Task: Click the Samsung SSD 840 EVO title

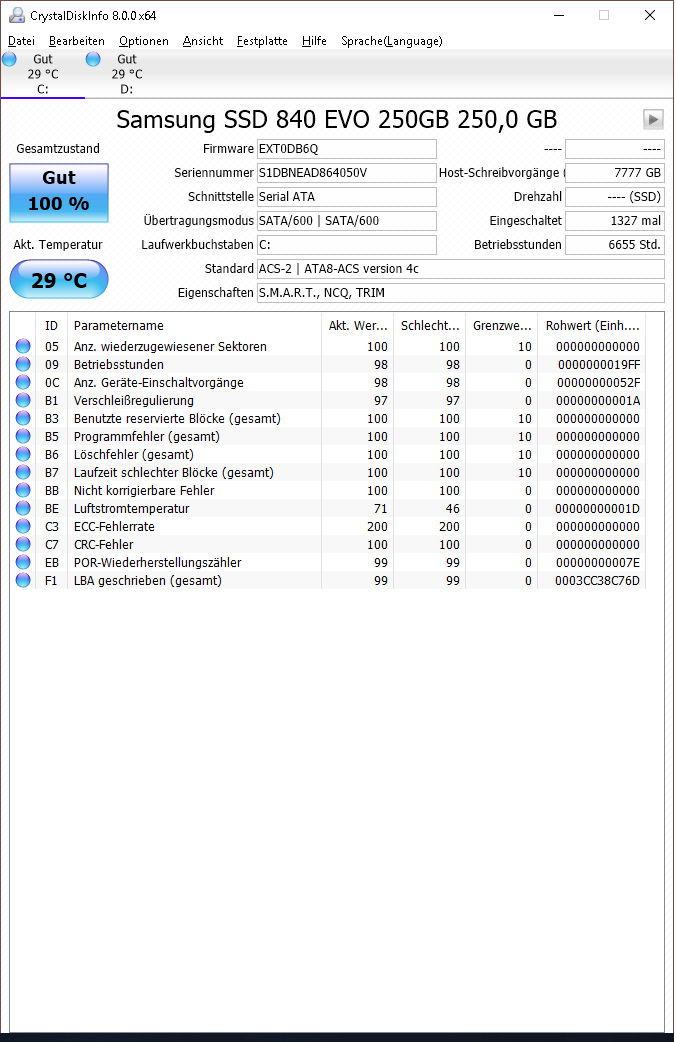Action: (336, 120)
